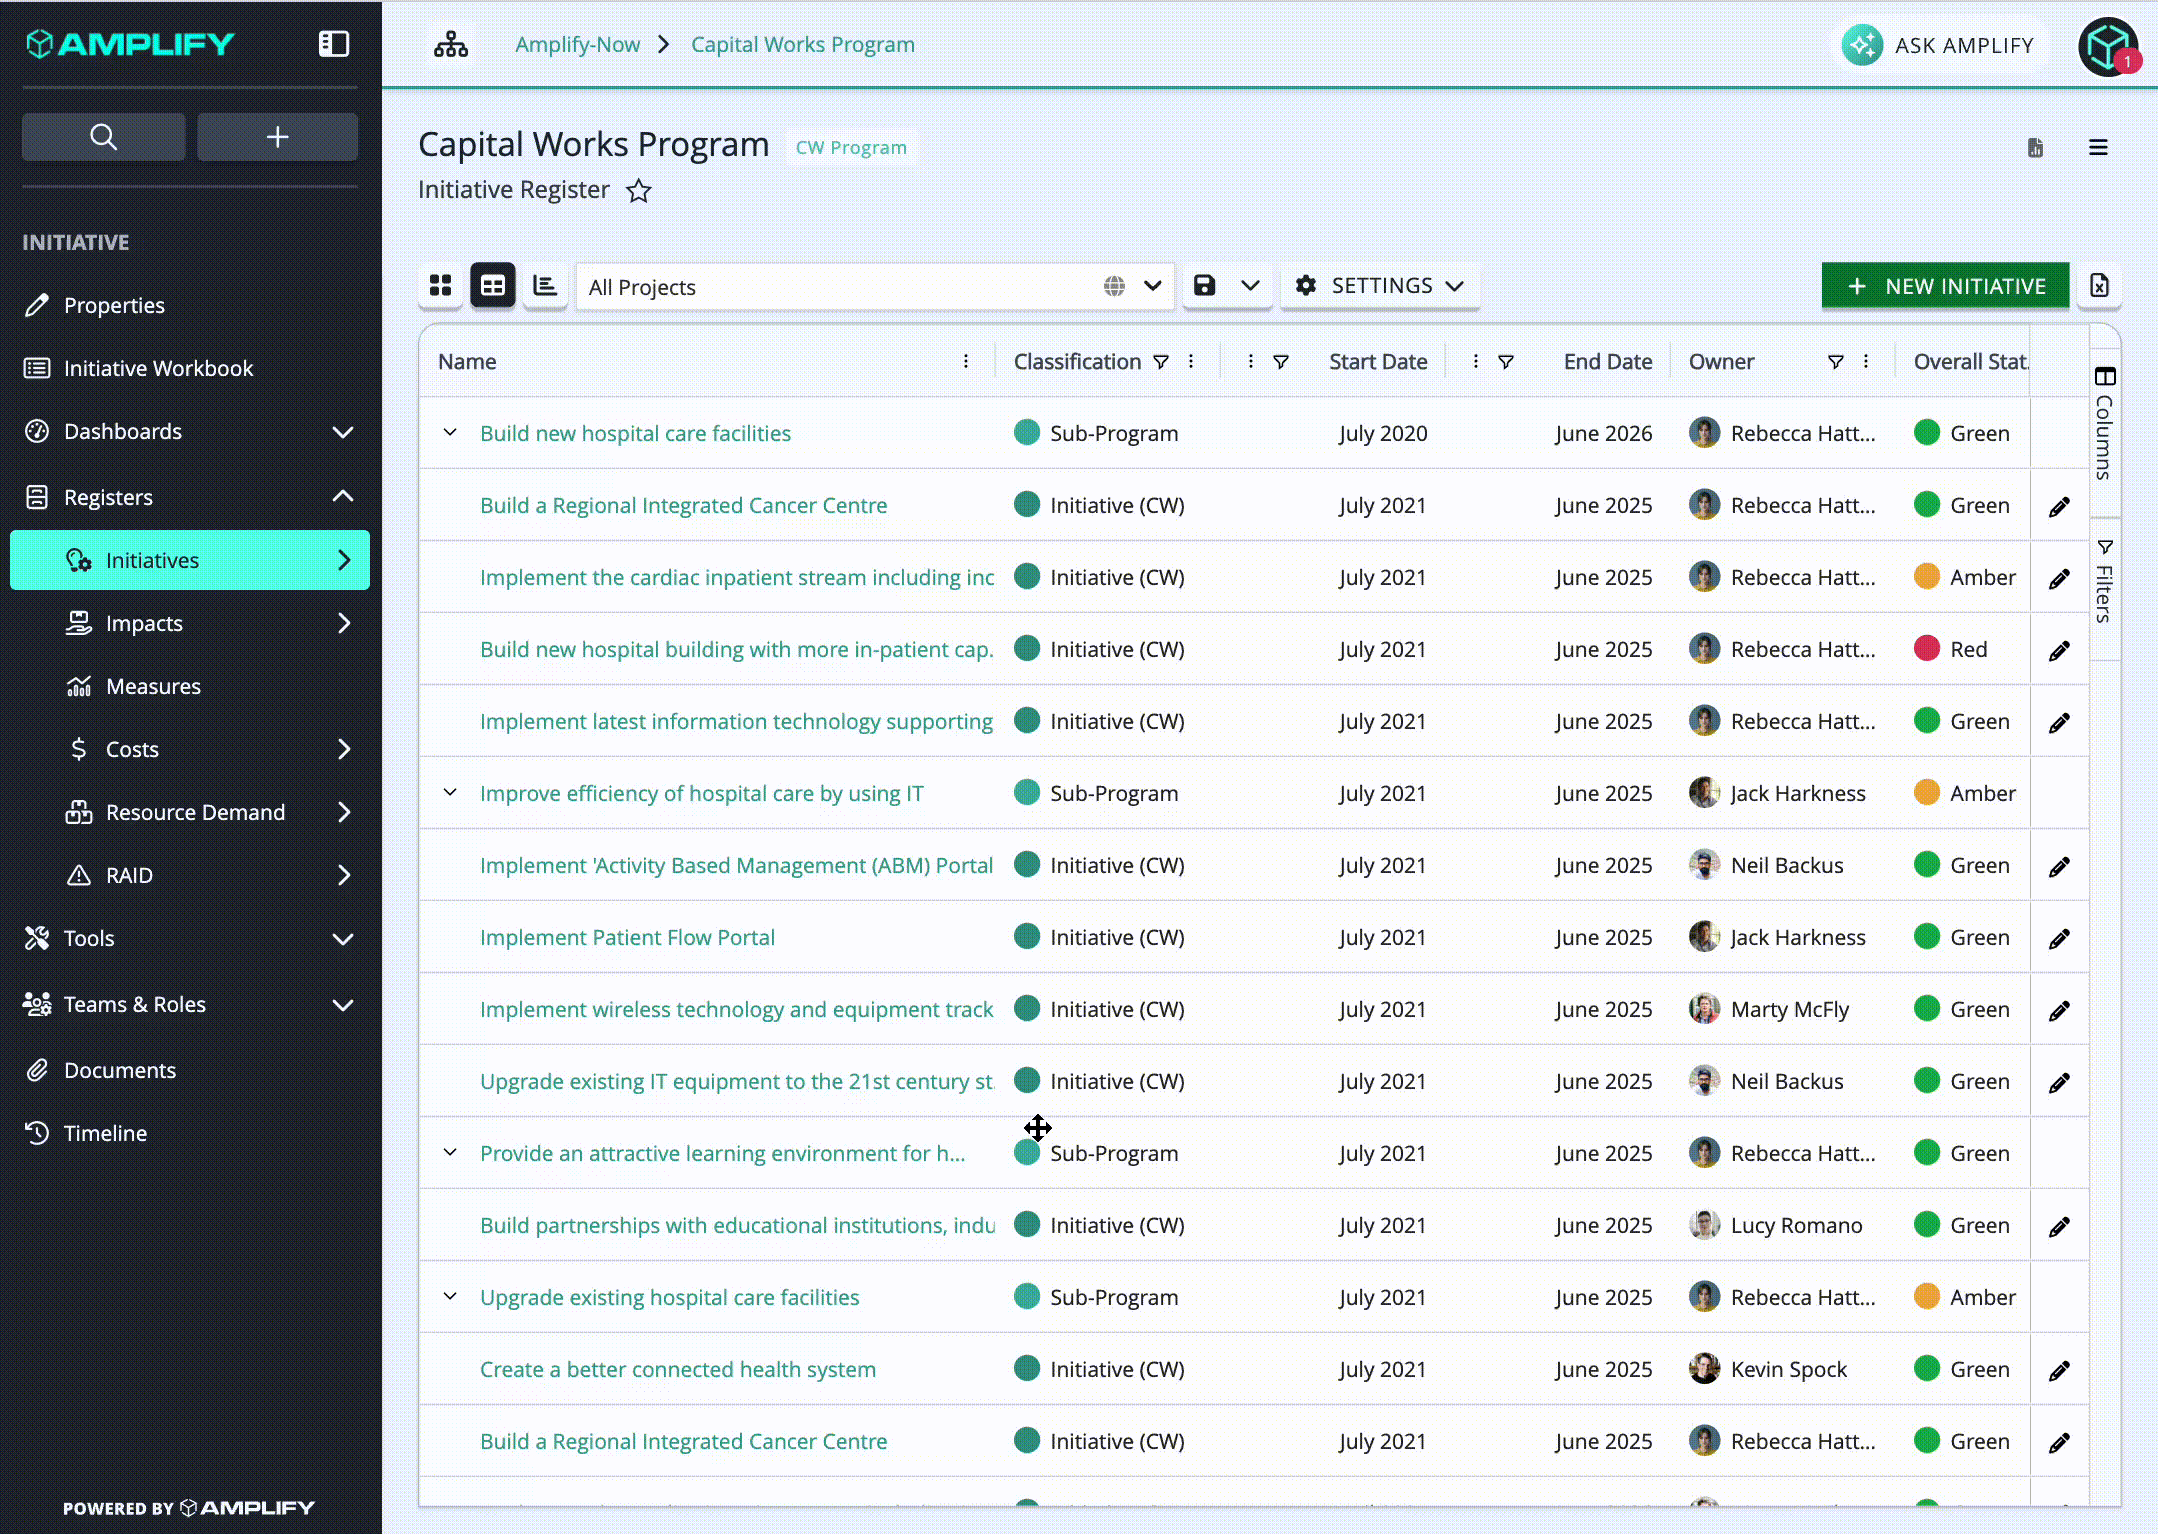This screenshot has height=1534, width=2158.
Task: Filter the End Date column
Action: point(1506,362)
